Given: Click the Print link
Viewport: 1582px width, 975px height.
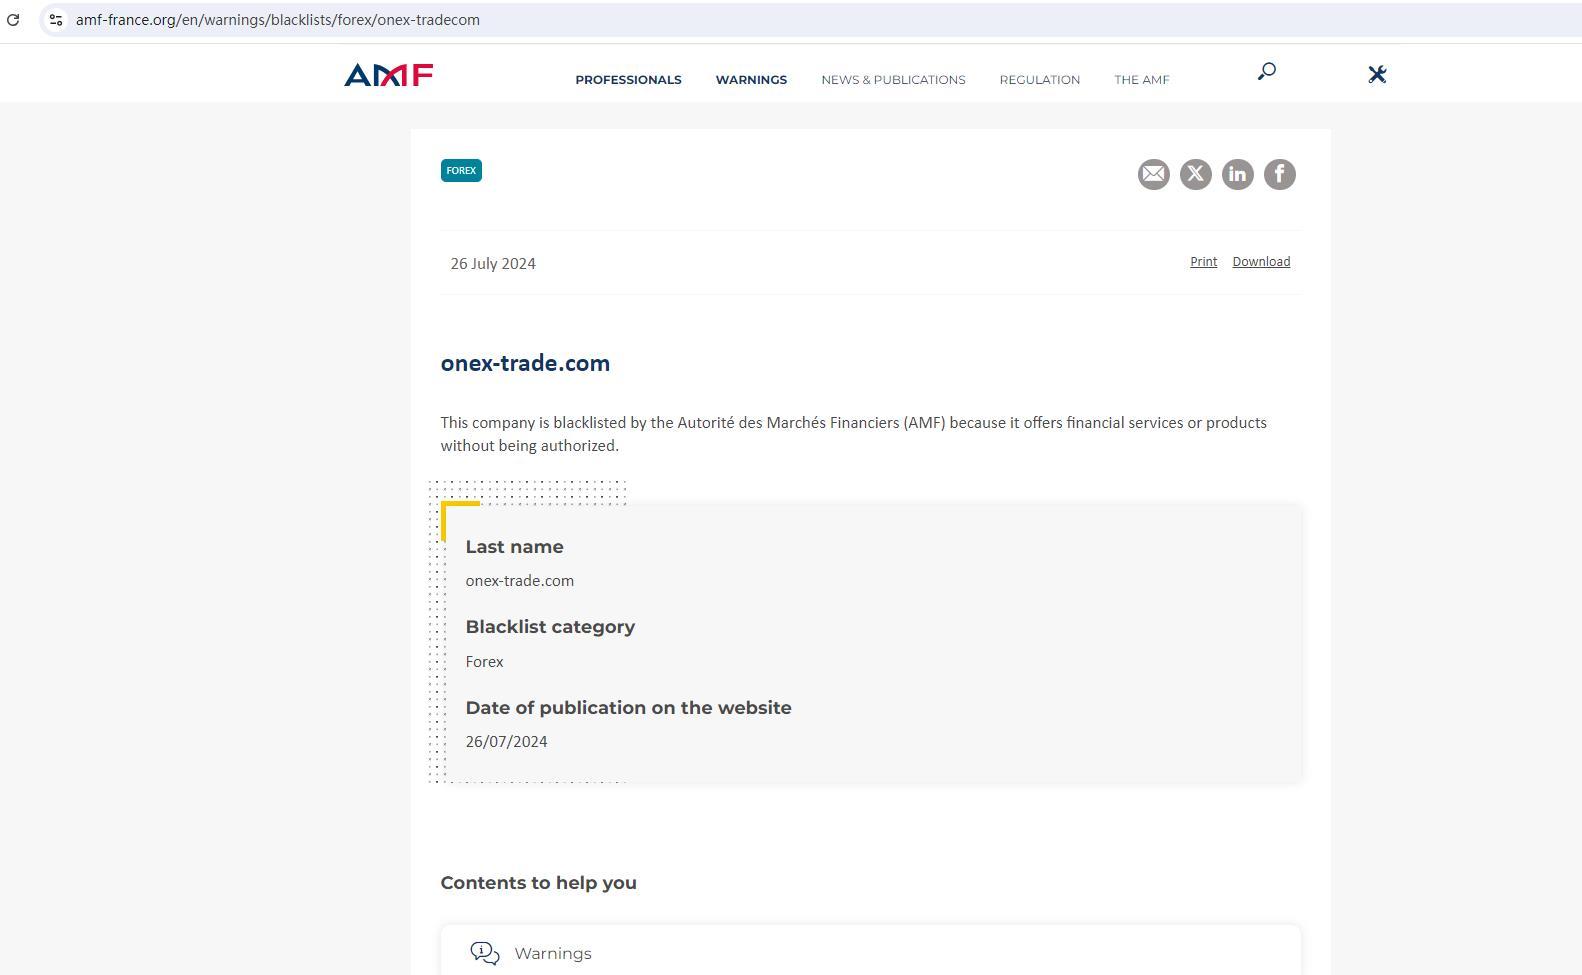Looking at the screenshot, I should 1203,262.
